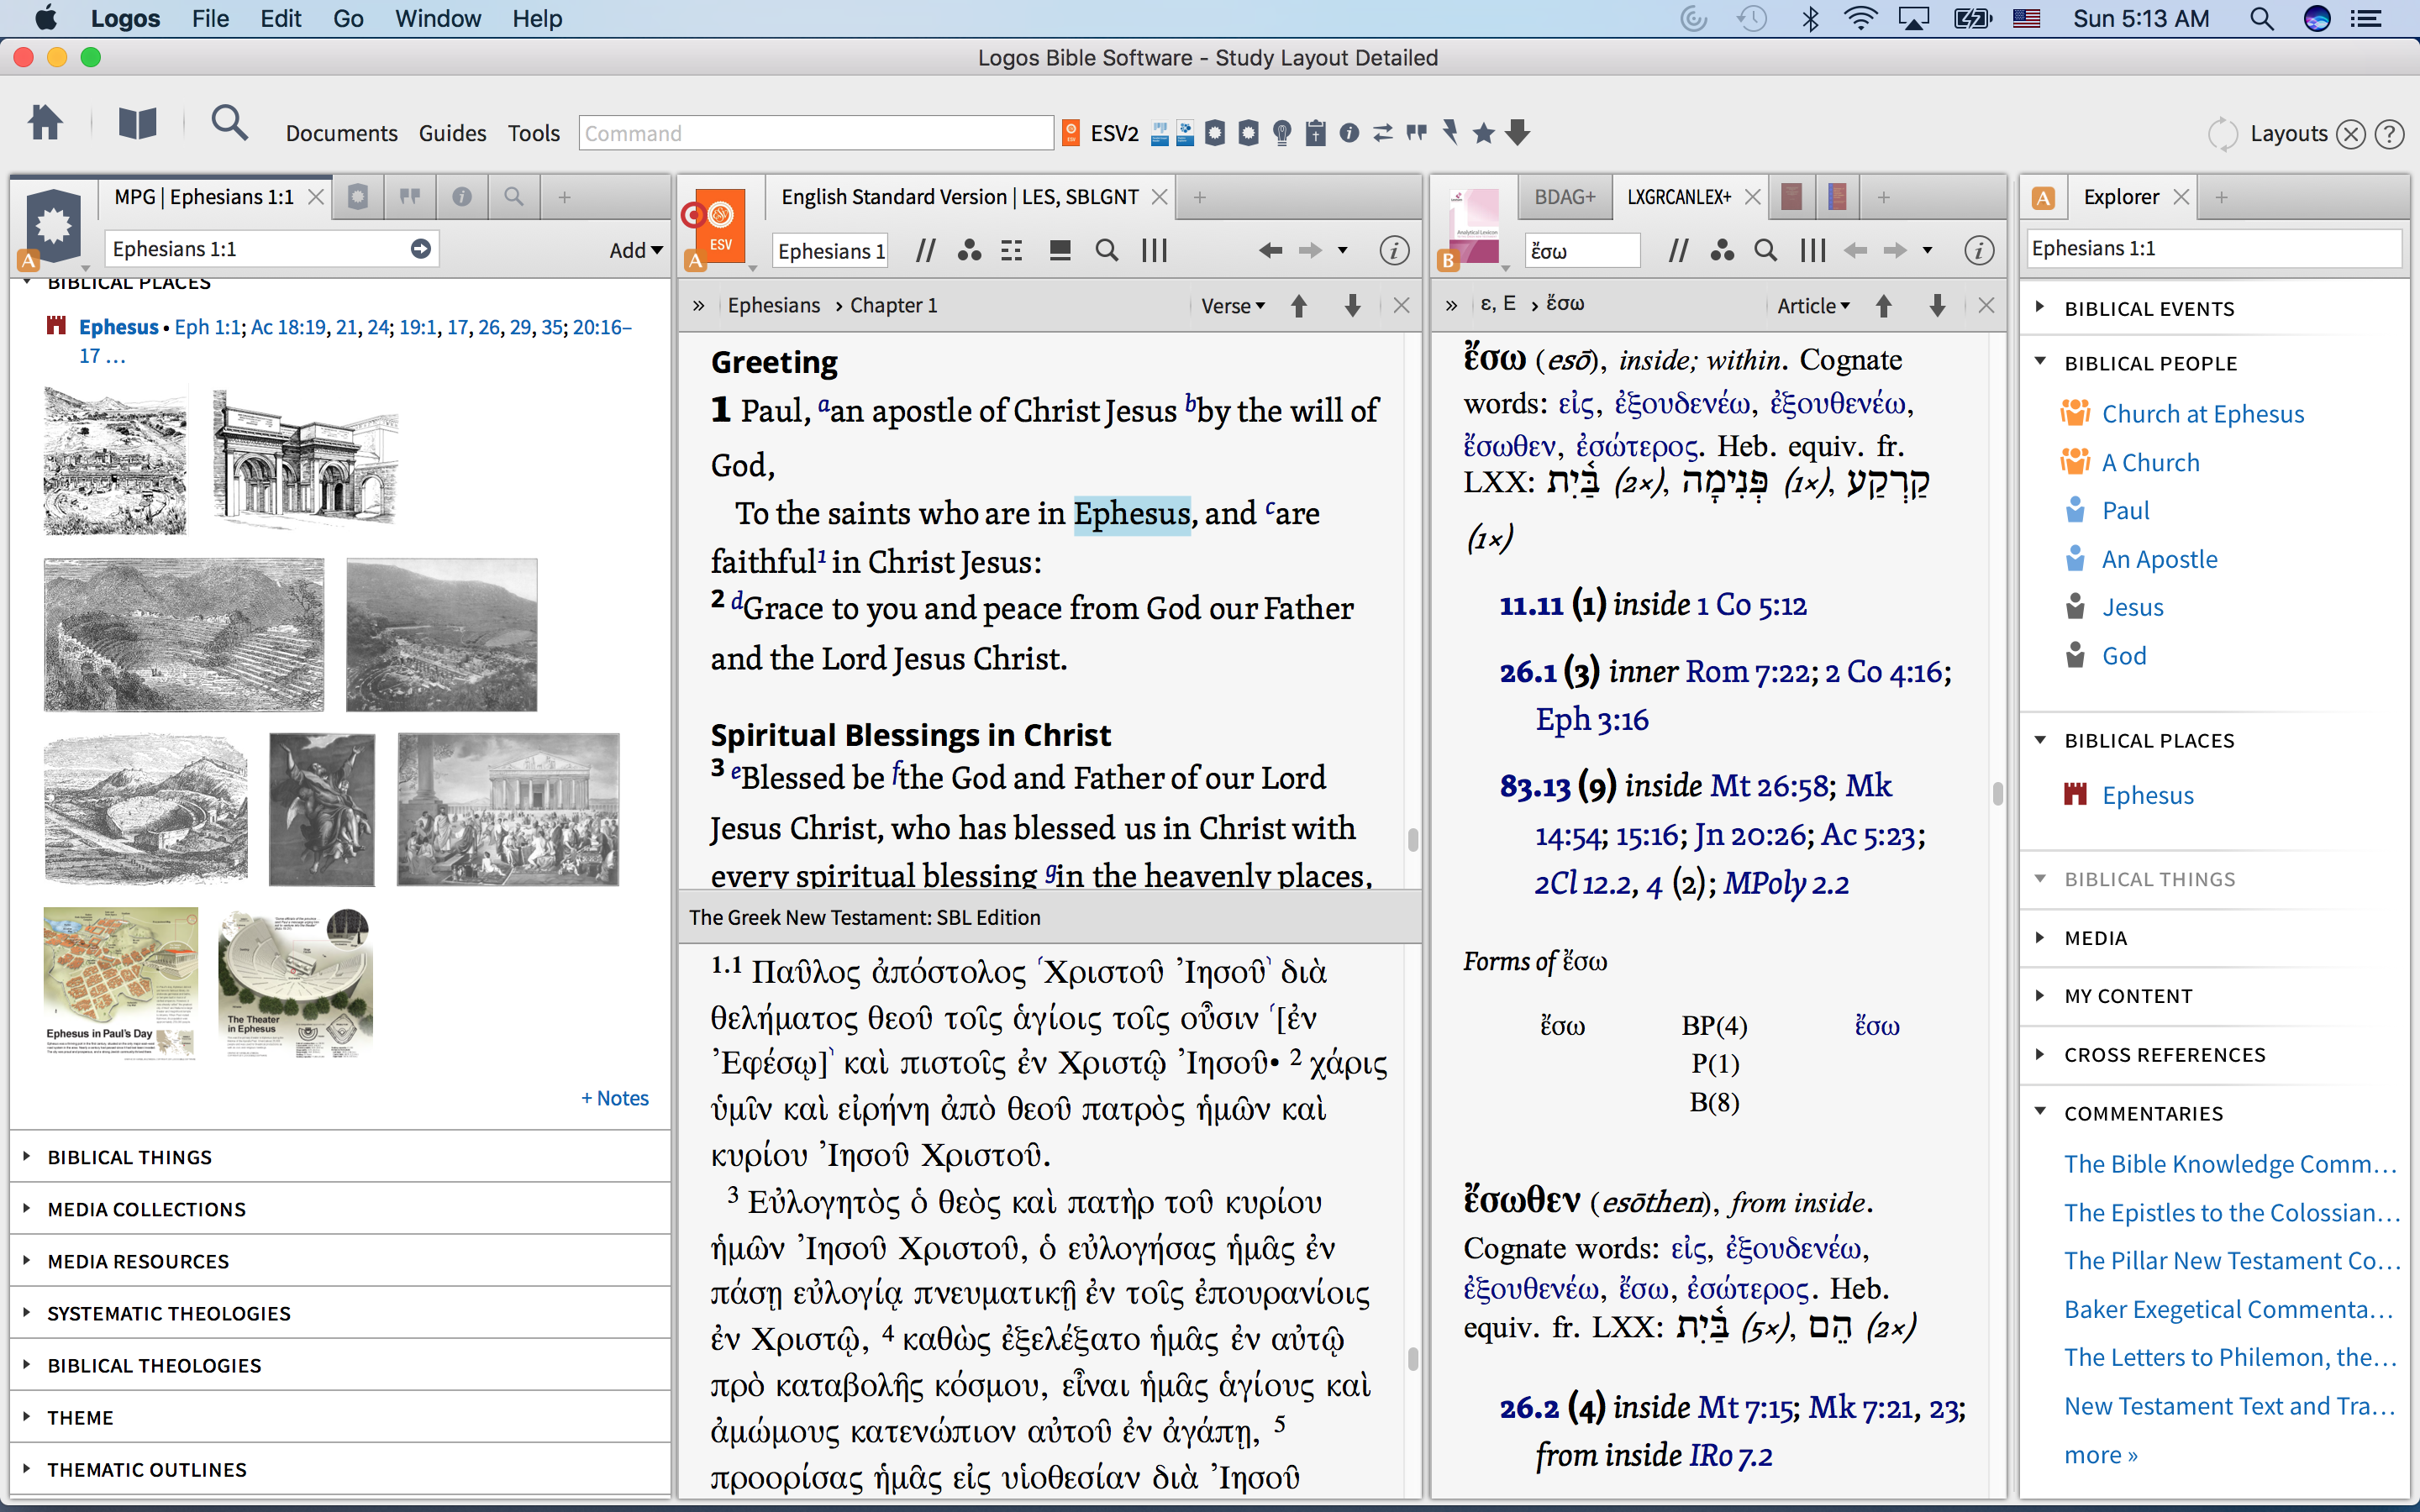Image resolution: width=2420 pixels, height=1512 pixels.
Task: Open Article navigation dropdown
Action: tap(1813, 306)
